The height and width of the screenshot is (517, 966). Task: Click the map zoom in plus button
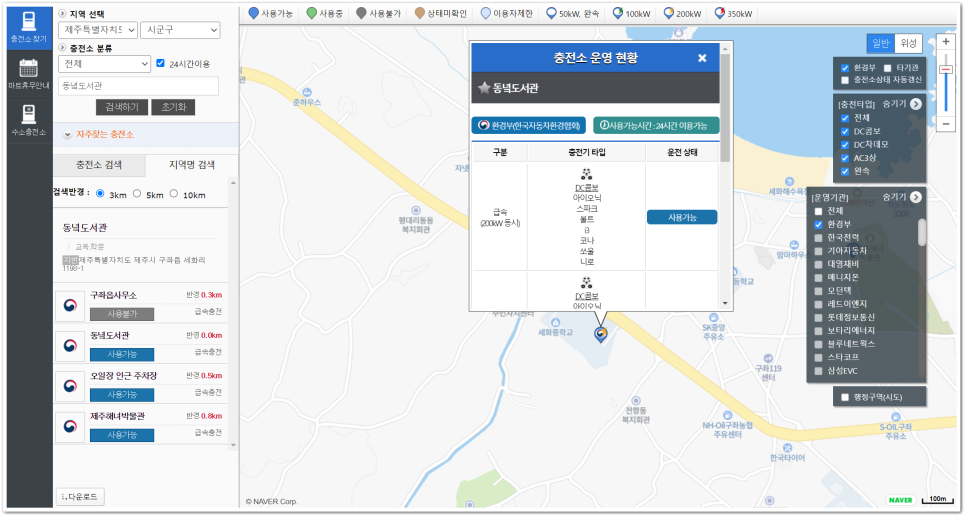[946, 43]
